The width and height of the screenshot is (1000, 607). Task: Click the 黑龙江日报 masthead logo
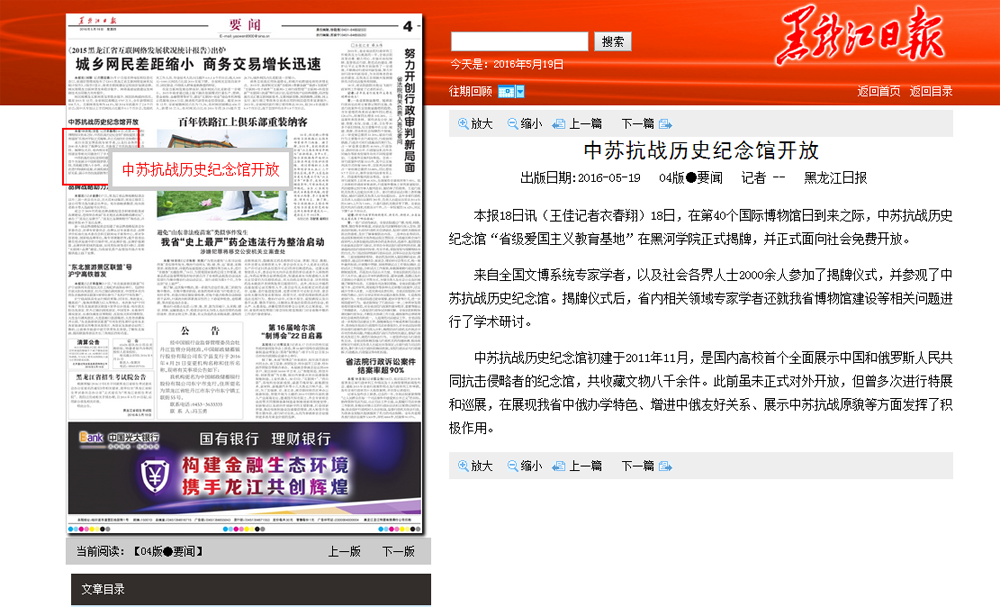click(x=858, y=40)
